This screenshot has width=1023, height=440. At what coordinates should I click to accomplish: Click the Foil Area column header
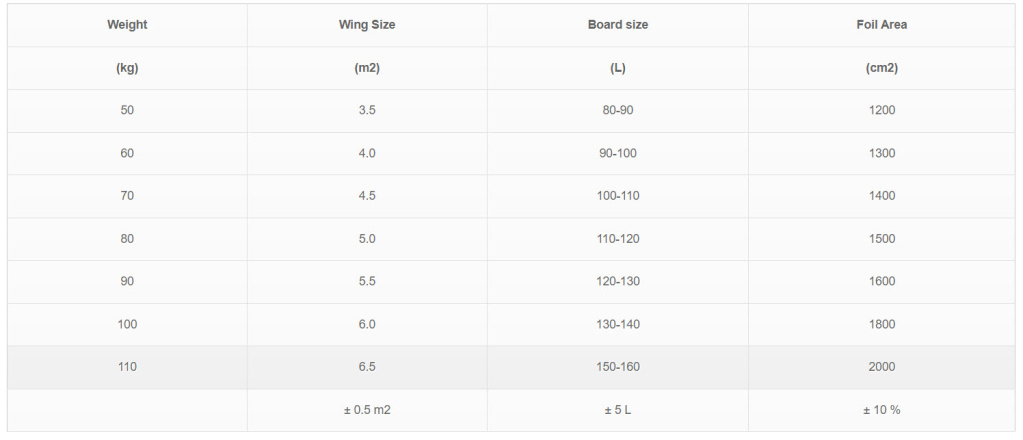click(882, 25)
